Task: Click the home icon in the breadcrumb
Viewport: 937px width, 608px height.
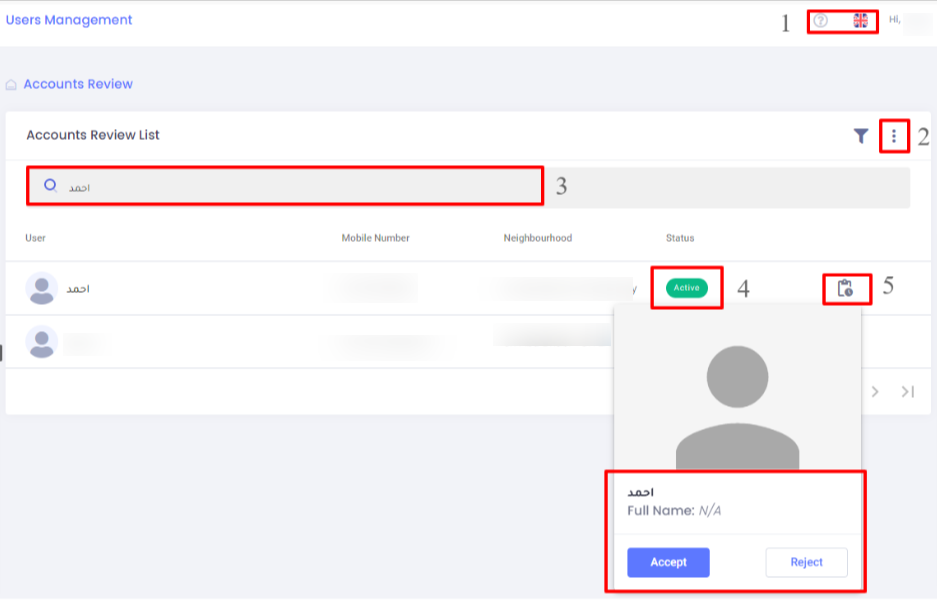Action: pos(11,85)
